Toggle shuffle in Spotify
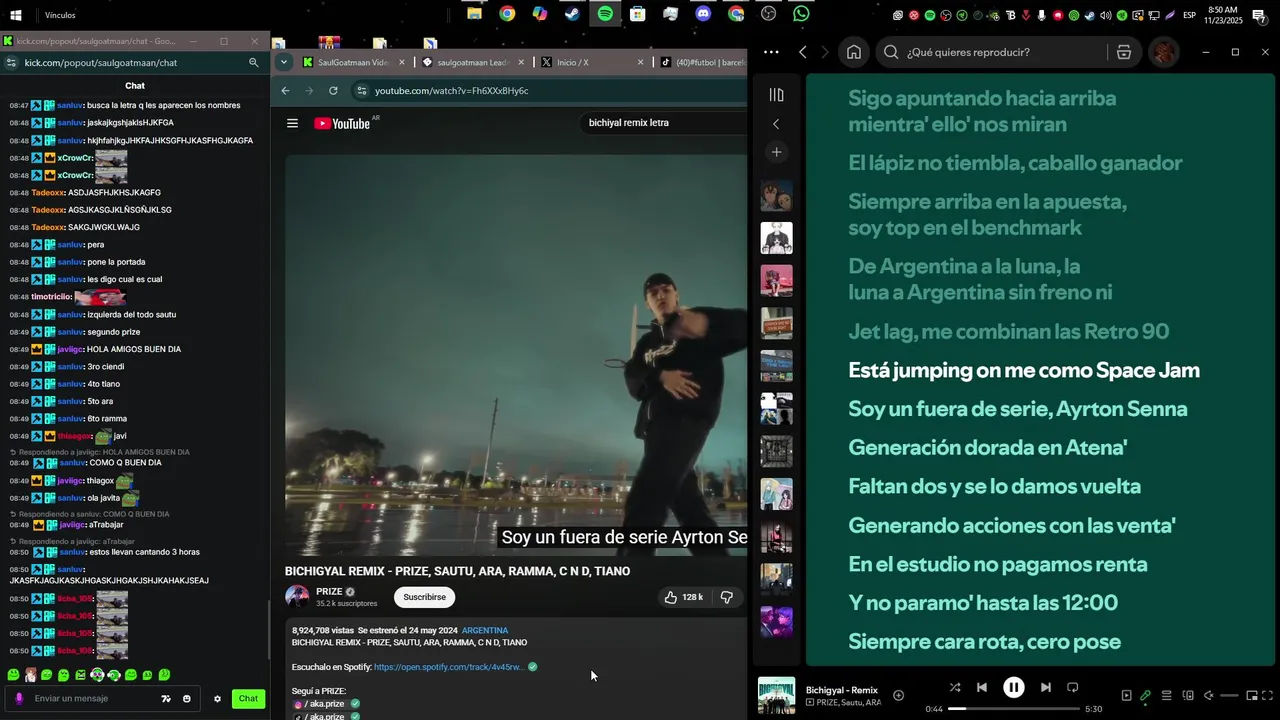Viewport: 1280px width, 720px height. tap(955, 687)
